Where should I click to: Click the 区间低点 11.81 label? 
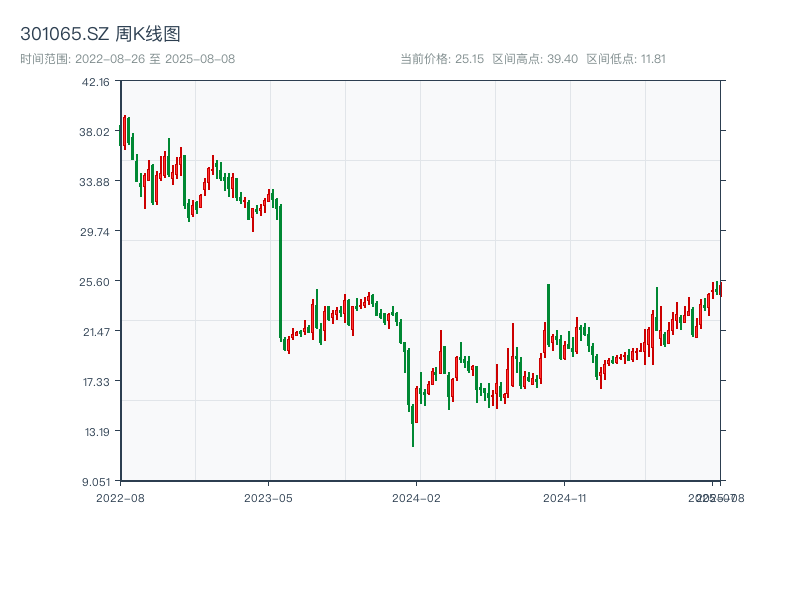point(626,59)
